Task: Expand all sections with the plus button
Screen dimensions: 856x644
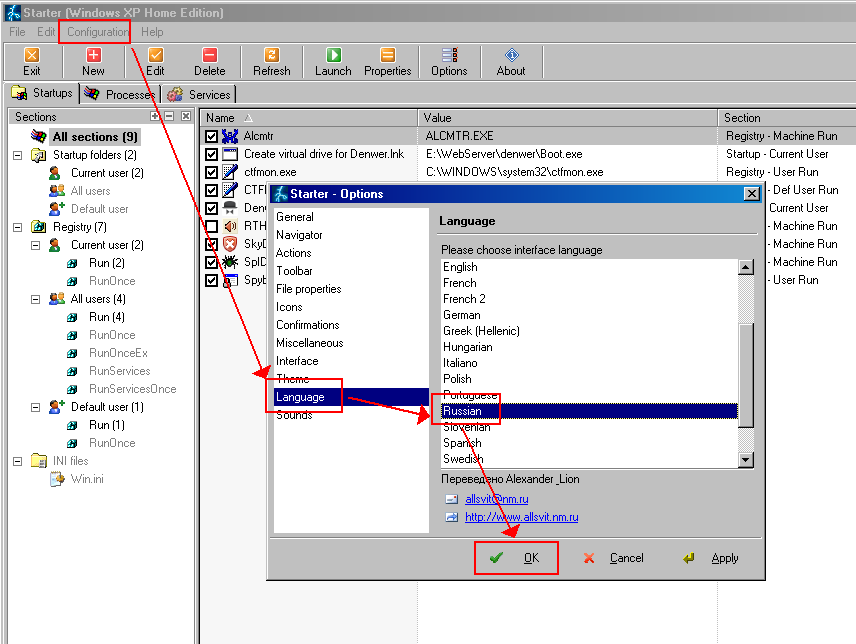Action: click(x=155, y=116)
